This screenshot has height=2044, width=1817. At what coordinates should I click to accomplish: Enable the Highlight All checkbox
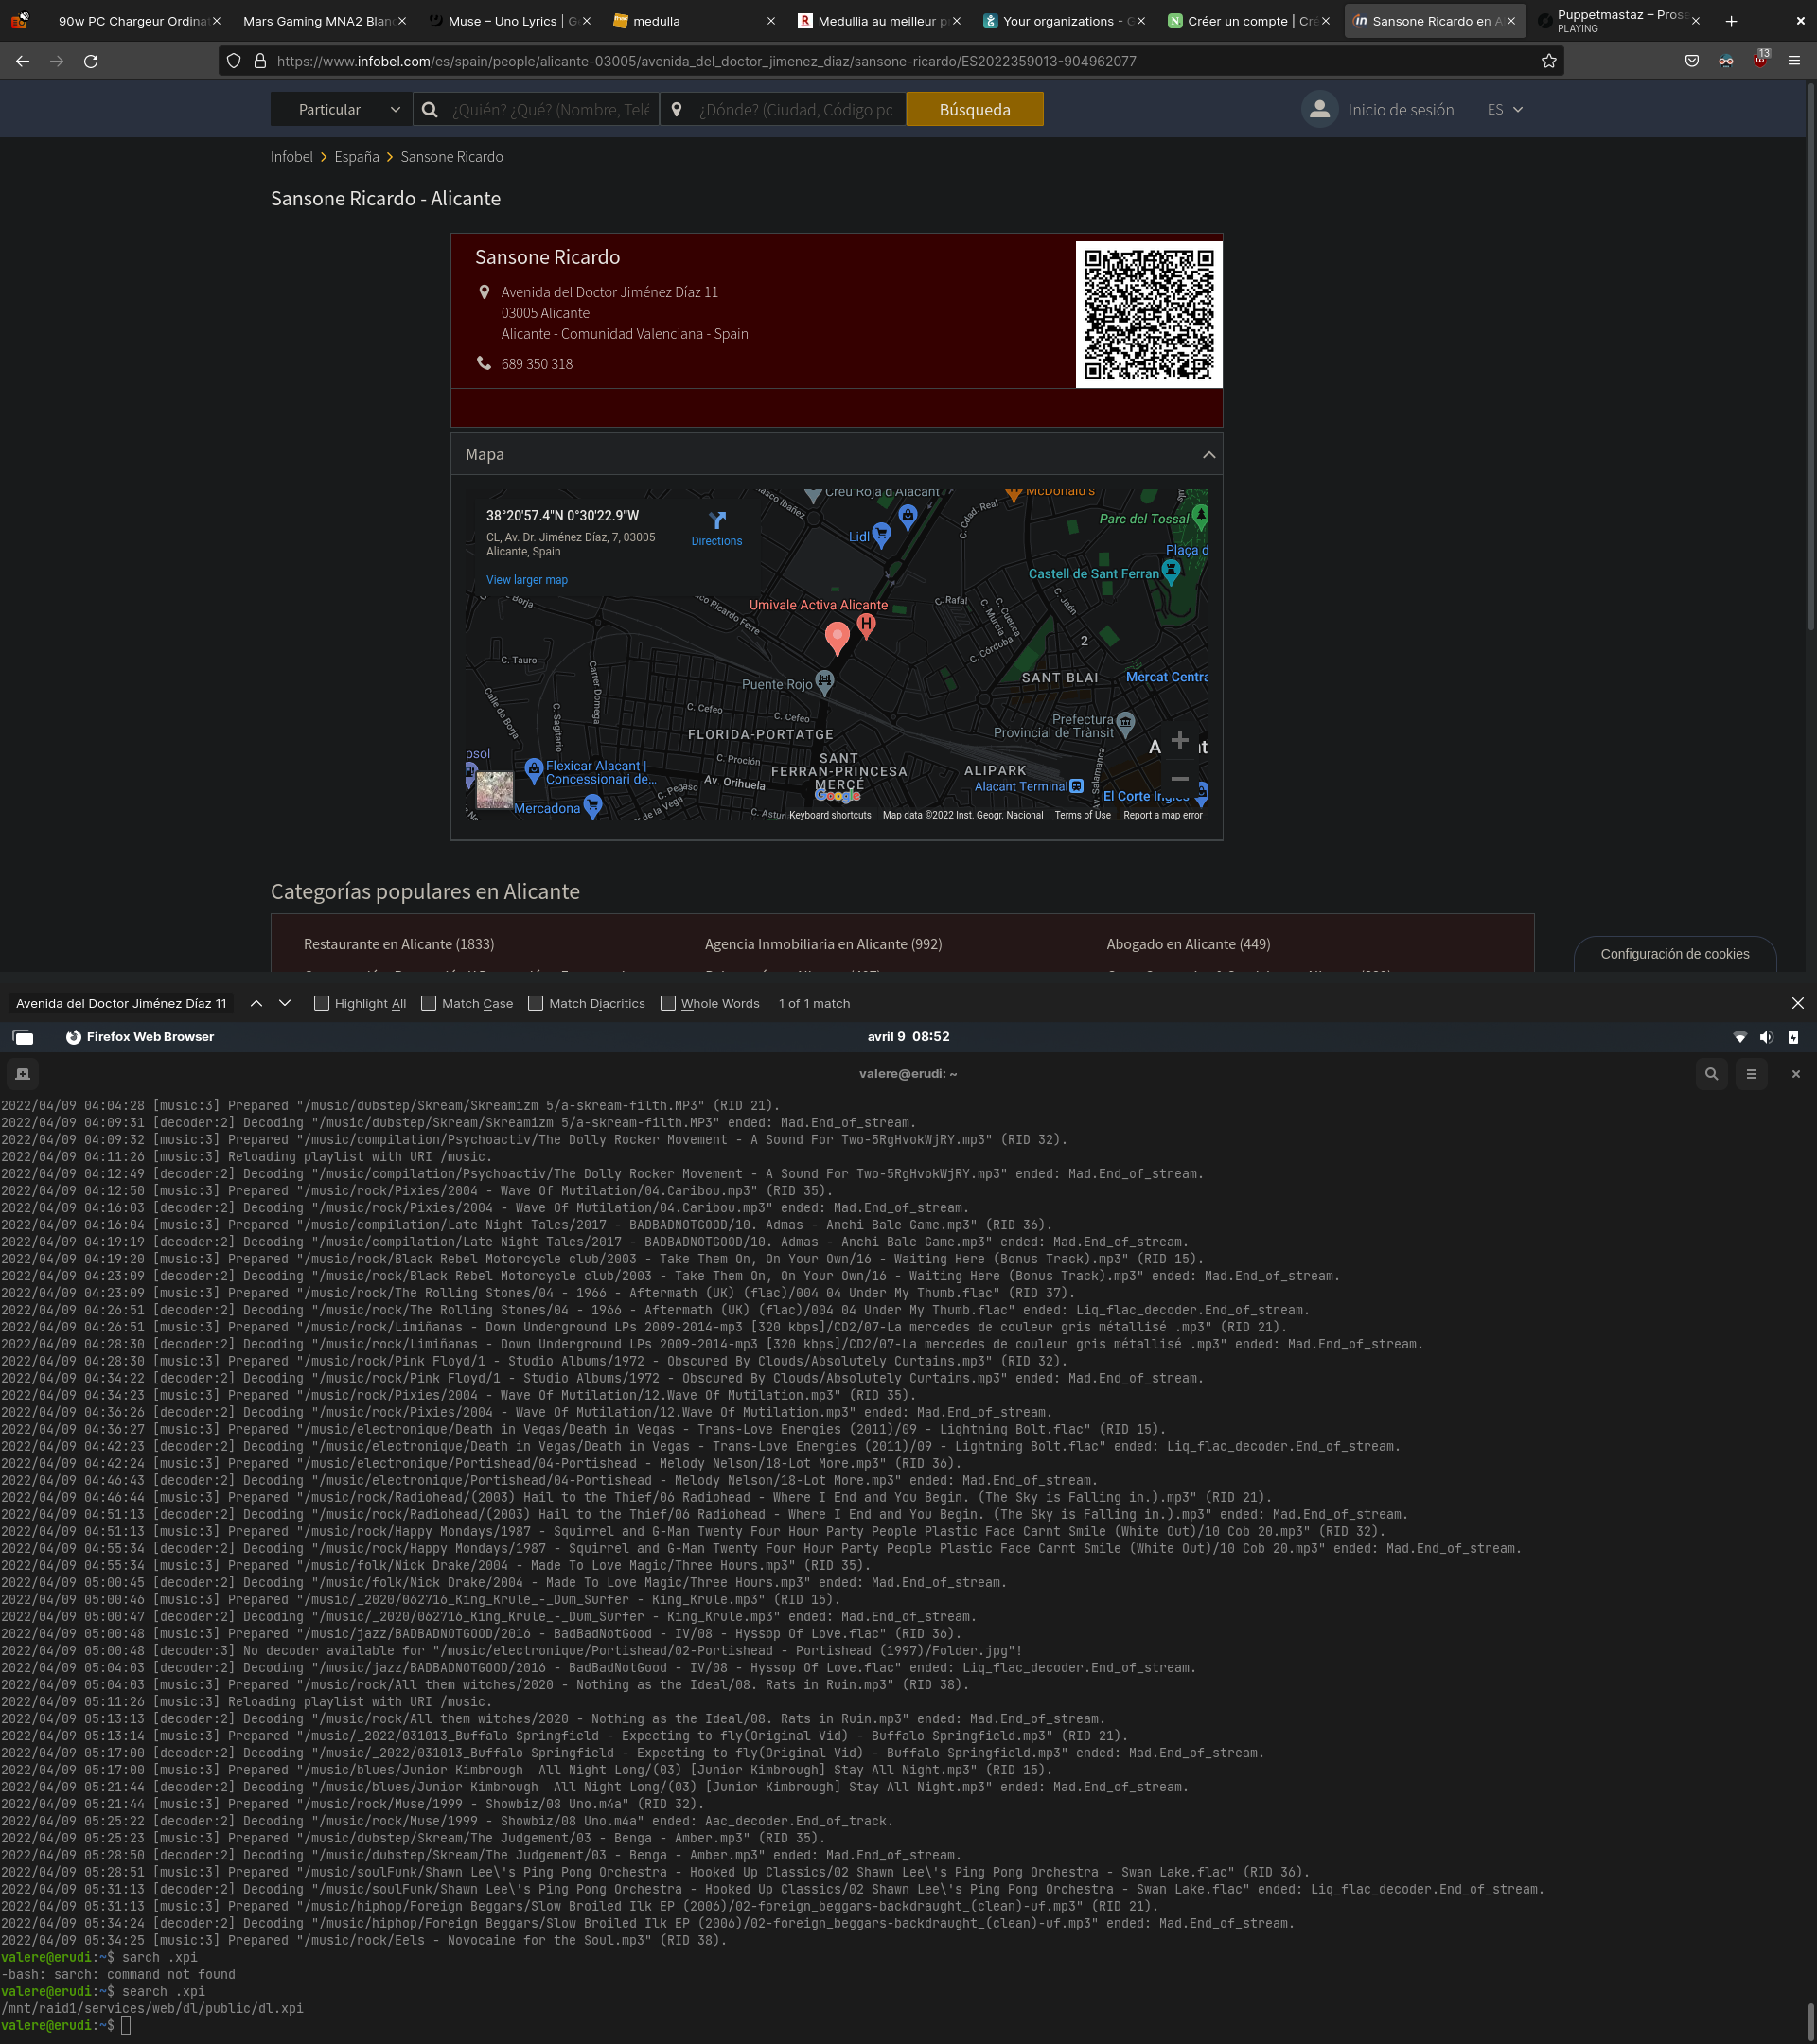pyautogui.click(x=322, y=1003)
